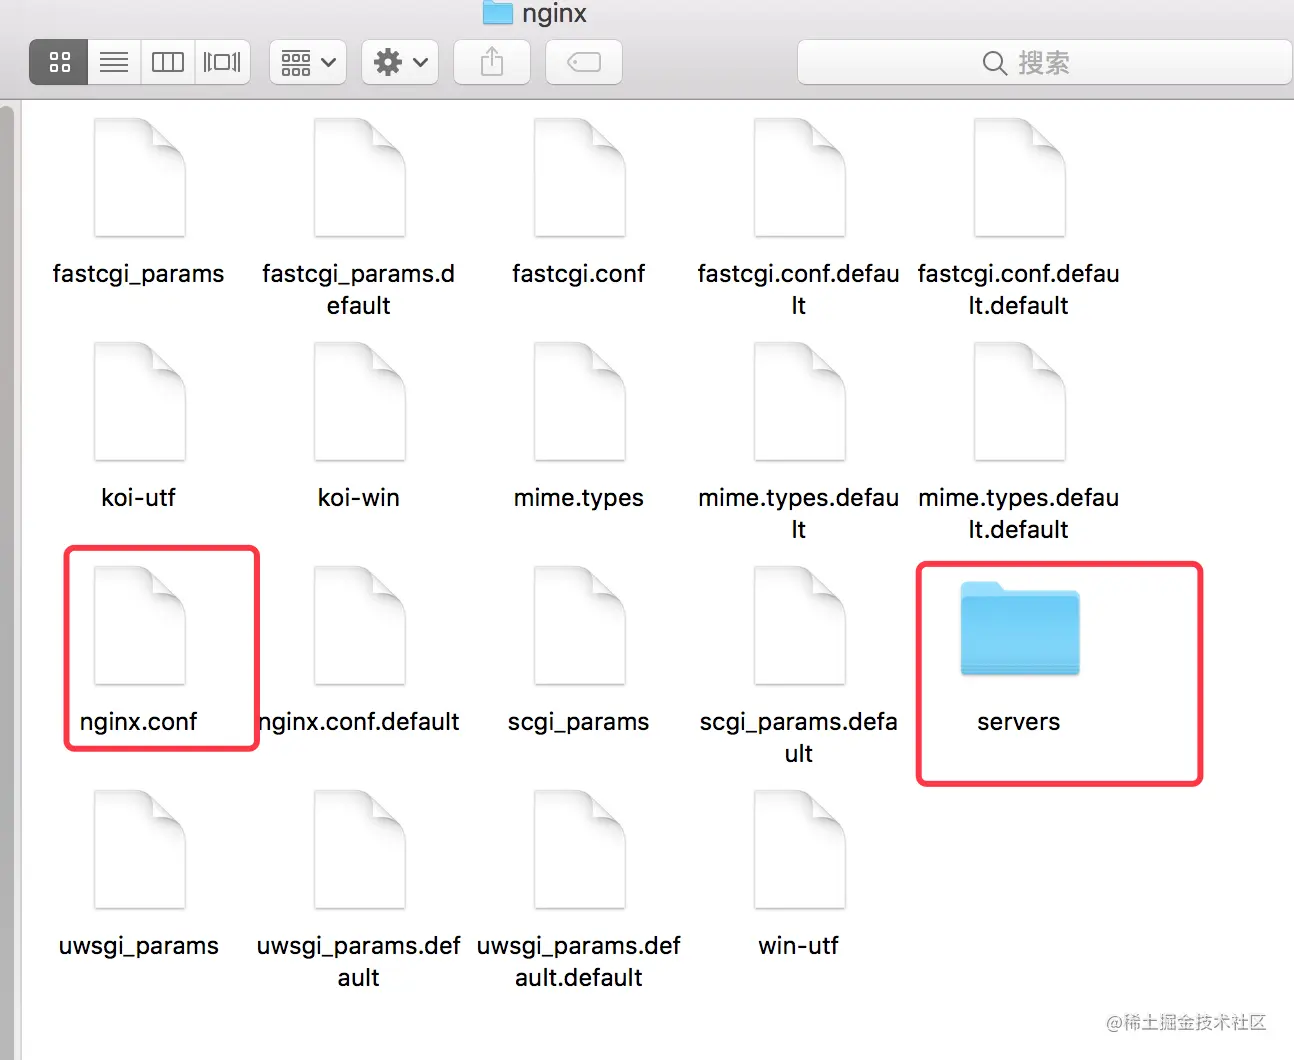Focus the search field
This screenshot has height=1060, width=1294.
pos(1045,62)
